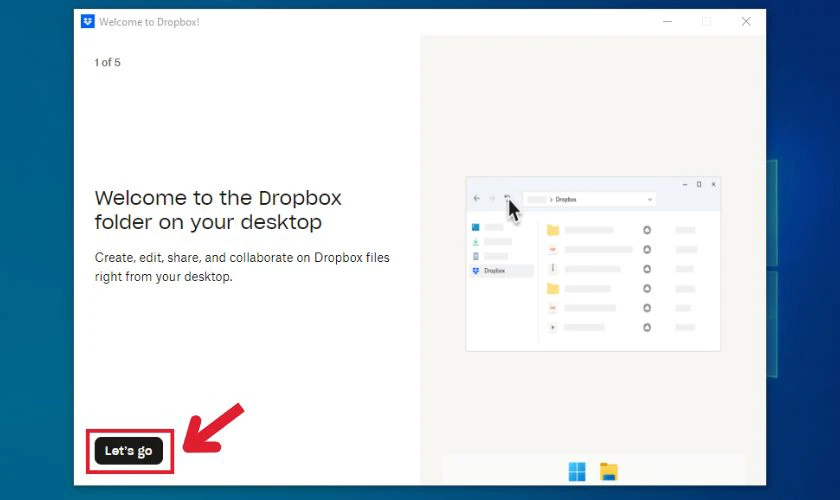Click the 'Welcome to the Dropbox folder' heading
Viewport: 840px width, 500px height.
[x=218, y=210]
